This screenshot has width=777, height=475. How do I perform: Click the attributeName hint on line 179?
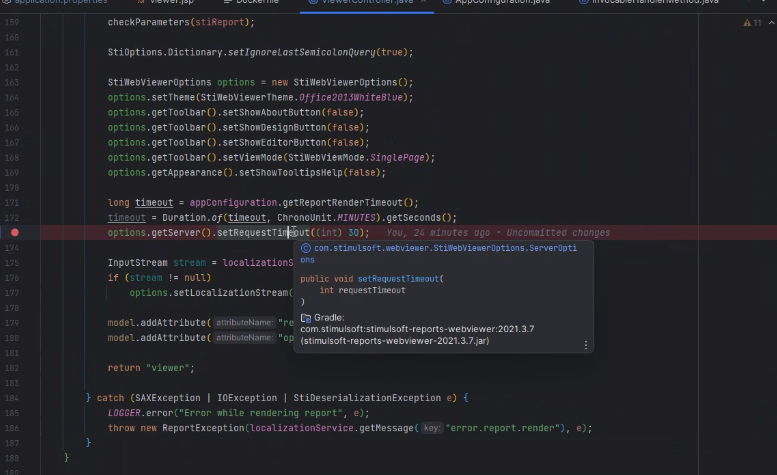click(x=244, y=323)
